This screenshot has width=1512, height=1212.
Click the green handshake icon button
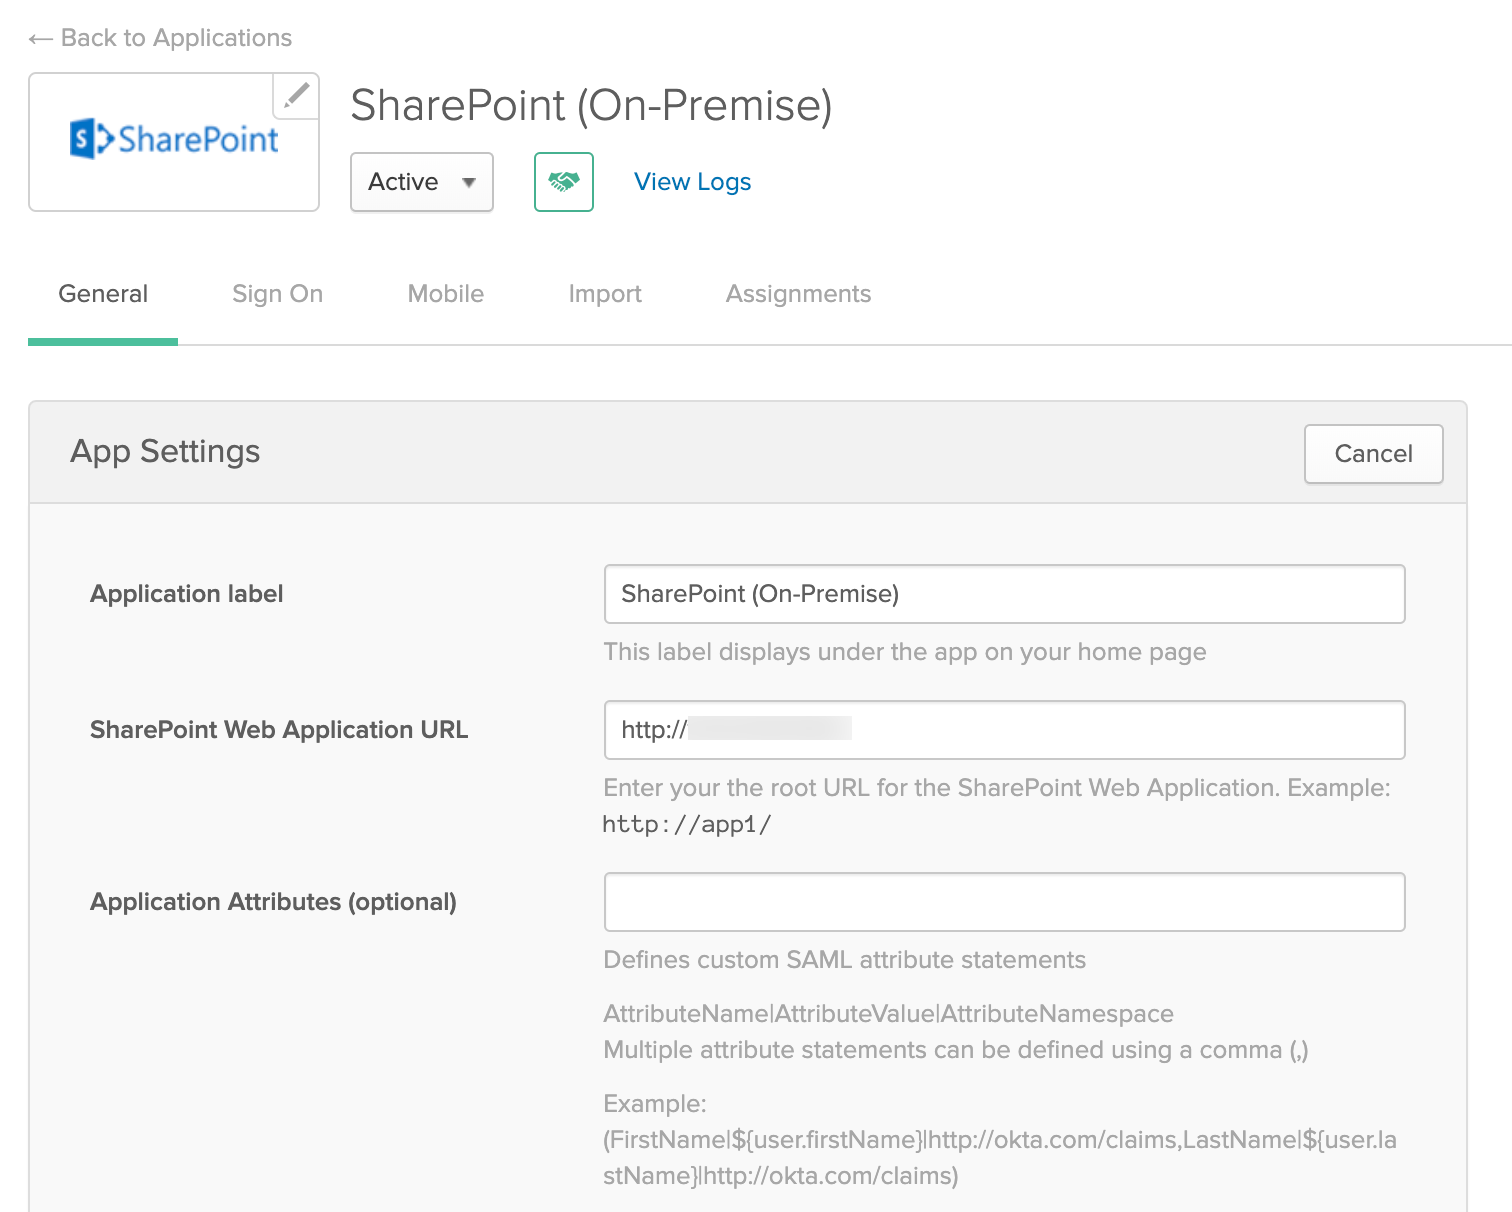[x=564, y=182]
